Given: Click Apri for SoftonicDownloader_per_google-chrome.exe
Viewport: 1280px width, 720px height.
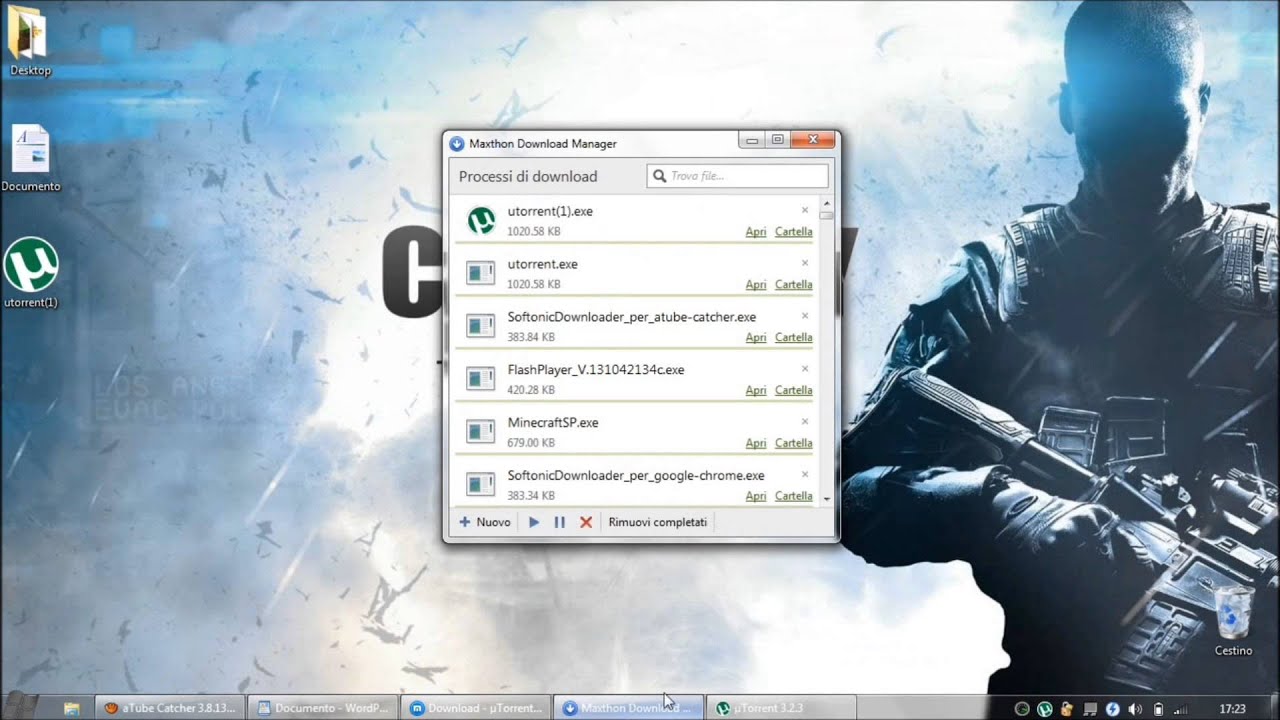Looking at the screenshot, I should [756, 496].
